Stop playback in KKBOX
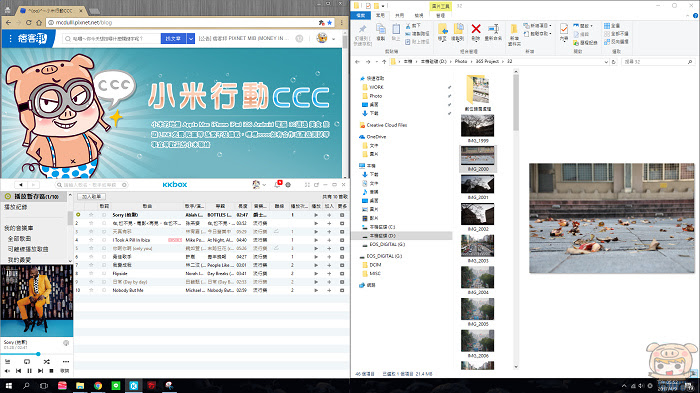The height and width of the screenshot is (393, 700). (x=51, y=371)
